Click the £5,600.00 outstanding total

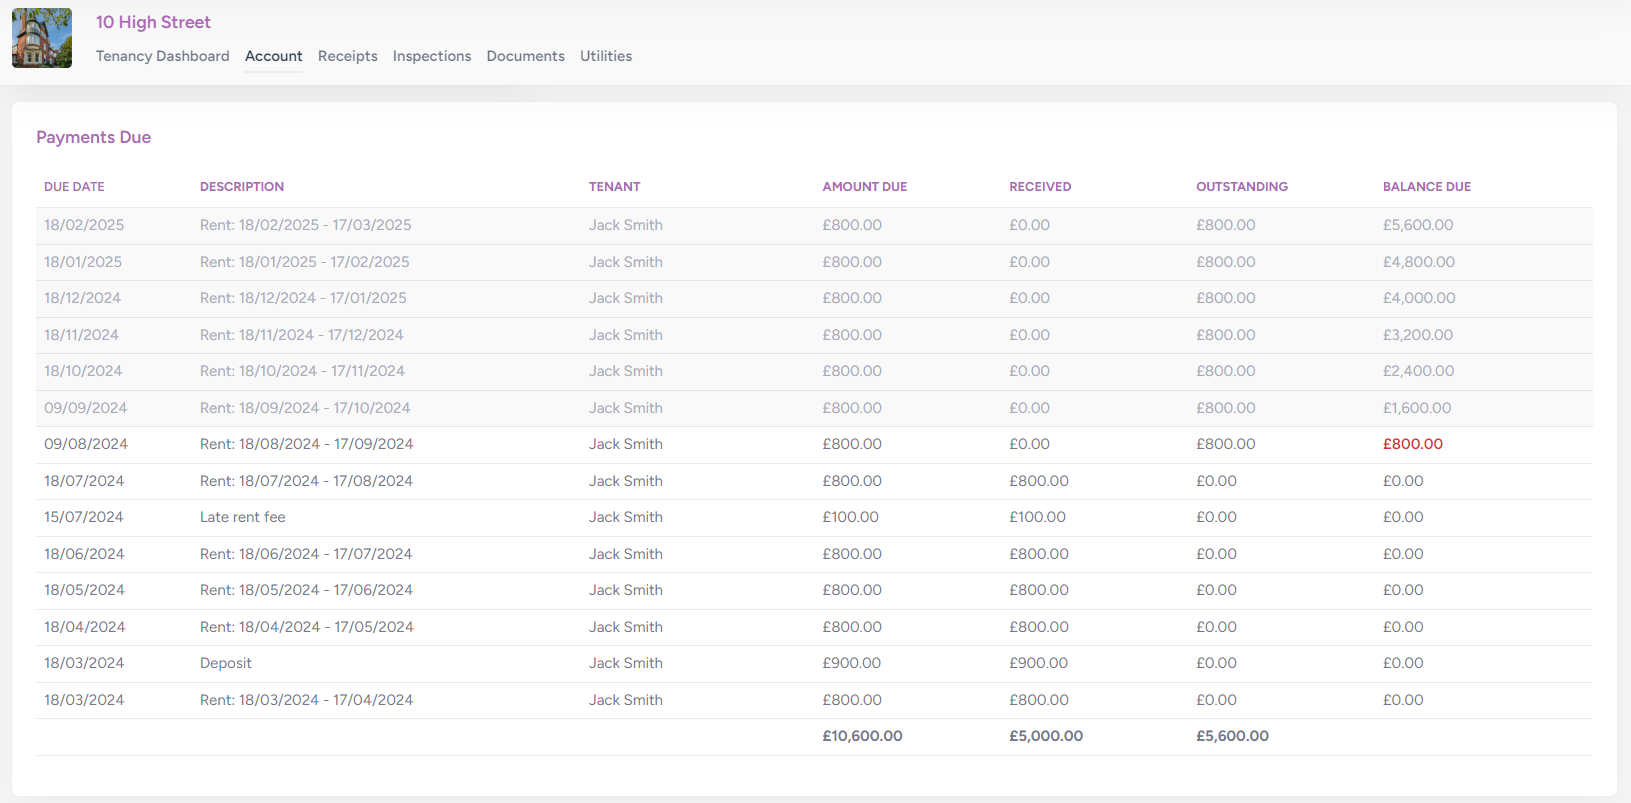coord(1232,736)
